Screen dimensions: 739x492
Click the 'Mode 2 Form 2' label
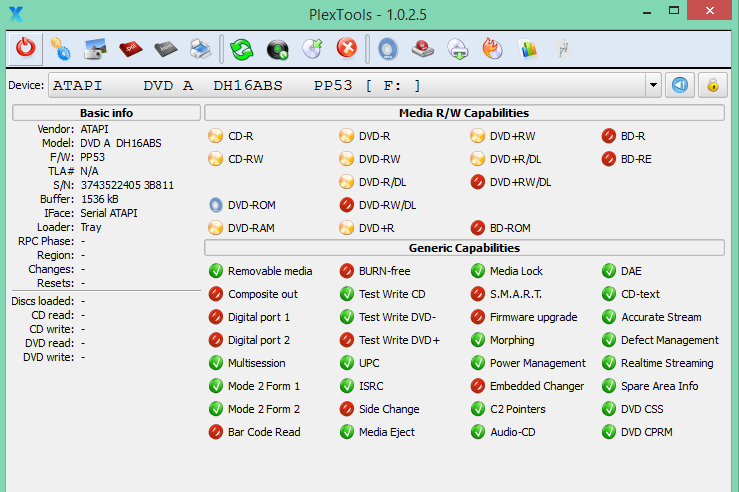coord(264,410)
